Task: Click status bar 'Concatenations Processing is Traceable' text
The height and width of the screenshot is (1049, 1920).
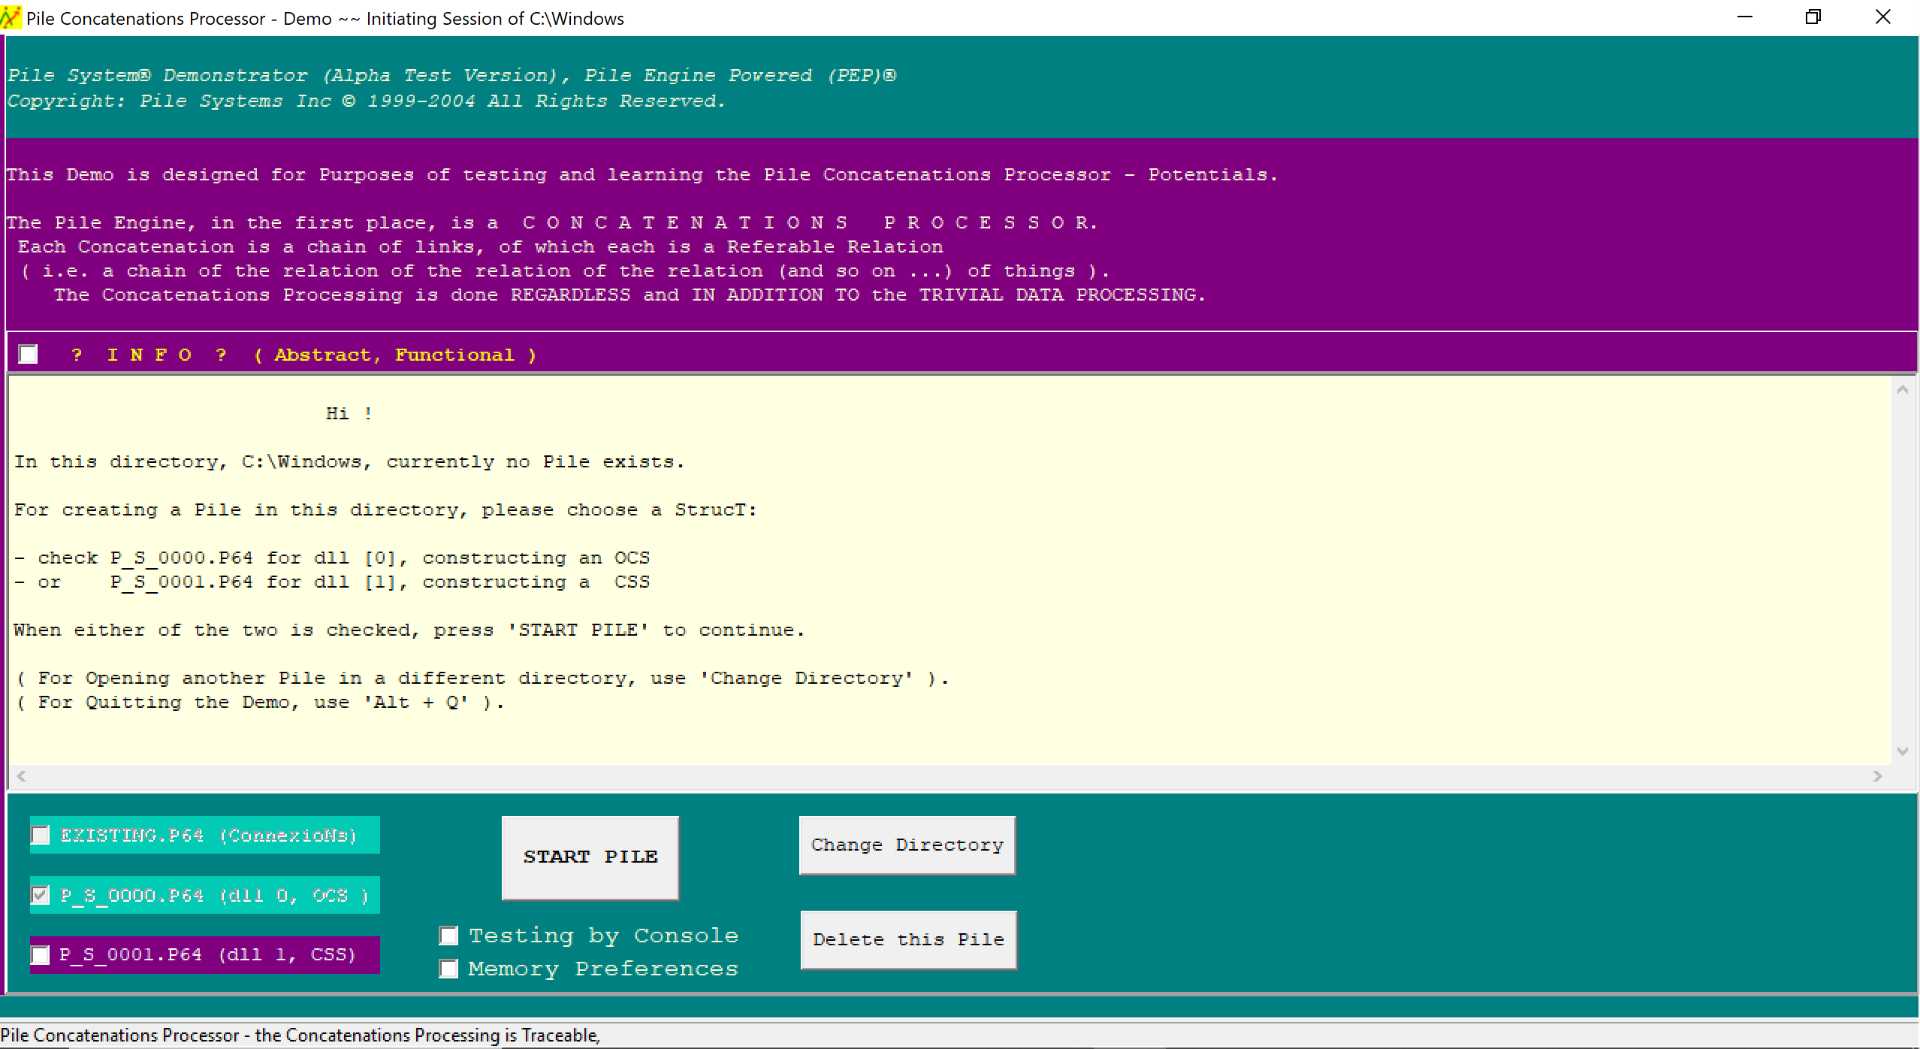Action: [x=427, y=1035]
